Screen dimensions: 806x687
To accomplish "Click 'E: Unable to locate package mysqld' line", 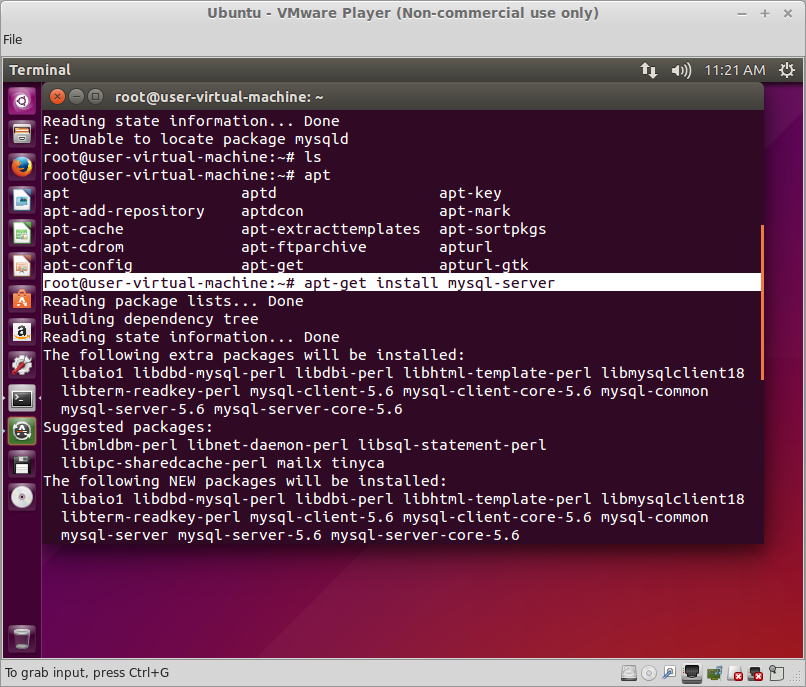I will (x=196, y=139).
